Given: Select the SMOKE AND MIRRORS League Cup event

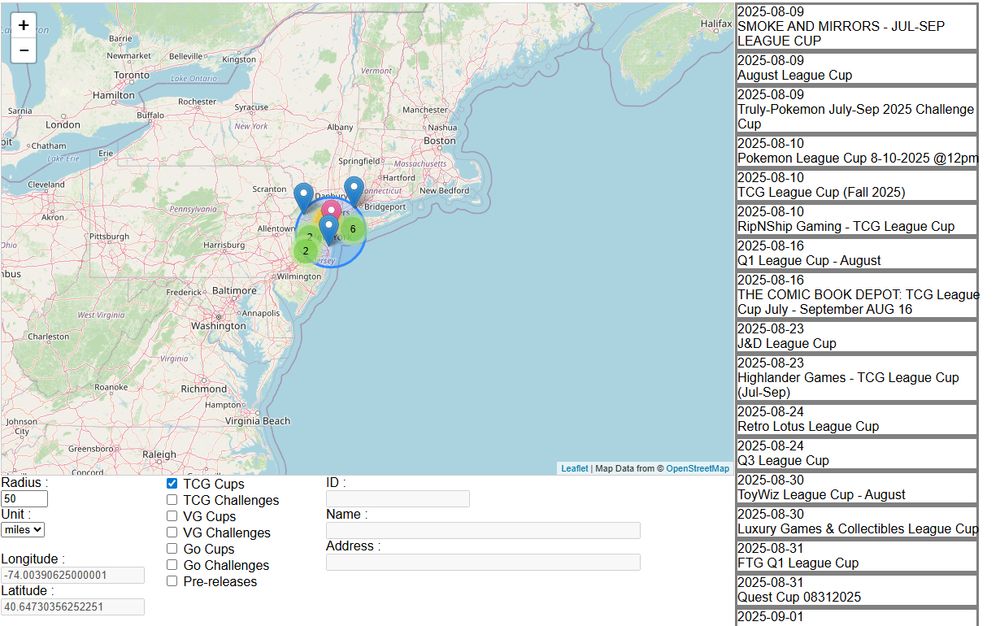Looking at the screenshot, I should click(857, 27).
